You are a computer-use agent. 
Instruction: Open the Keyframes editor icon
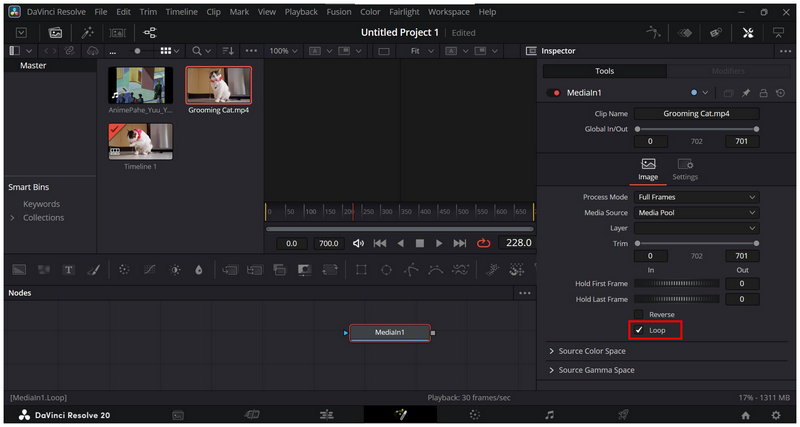pos(684,33)
